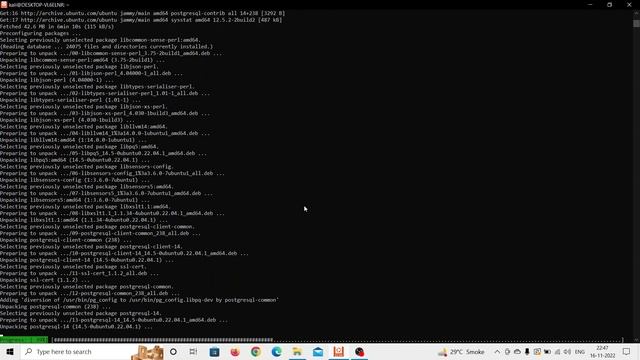Click the last 'Unpacking postgresql-14' line
This screenshot has height=360, width=640.
(76, 327)
